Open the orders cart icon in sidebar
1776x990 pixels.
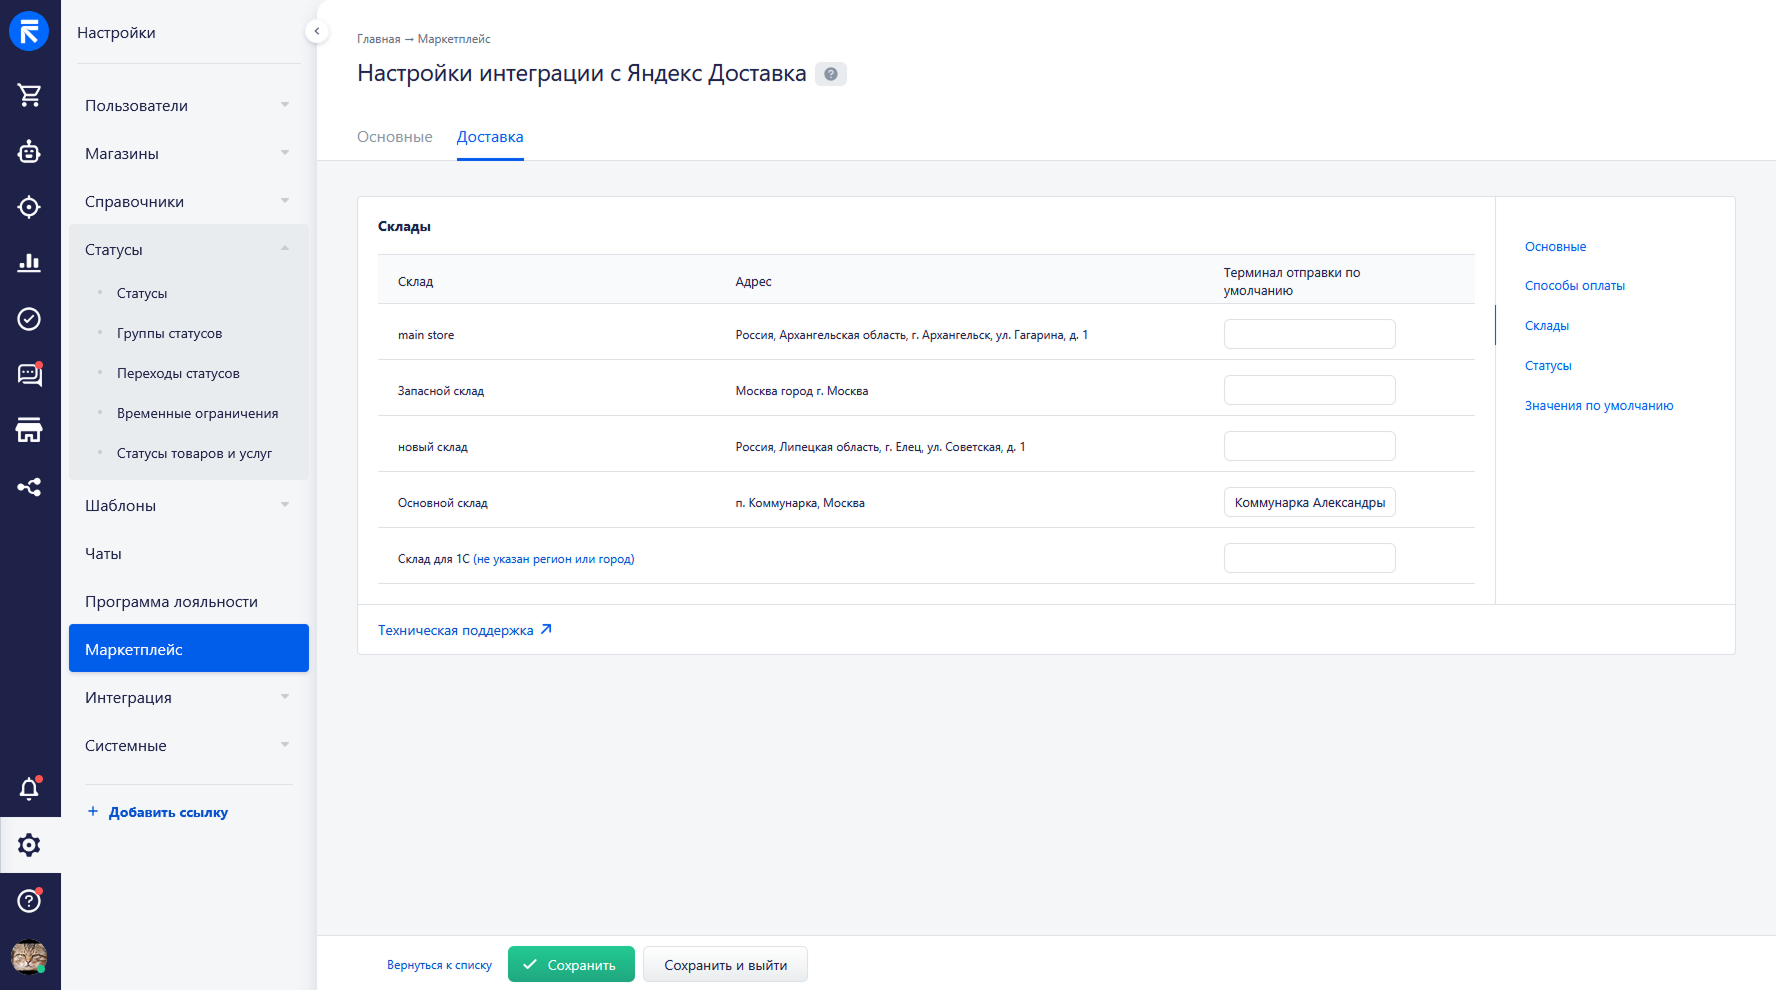point(29,95)
